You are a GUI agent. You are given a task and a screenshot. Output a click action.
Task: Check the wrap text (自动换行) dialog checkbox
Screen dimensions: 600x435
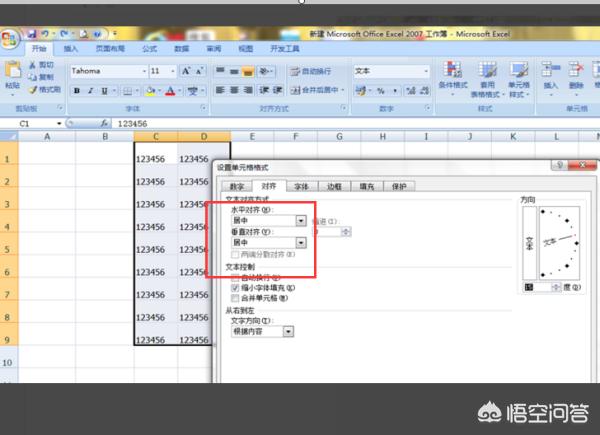coord(235,276)
